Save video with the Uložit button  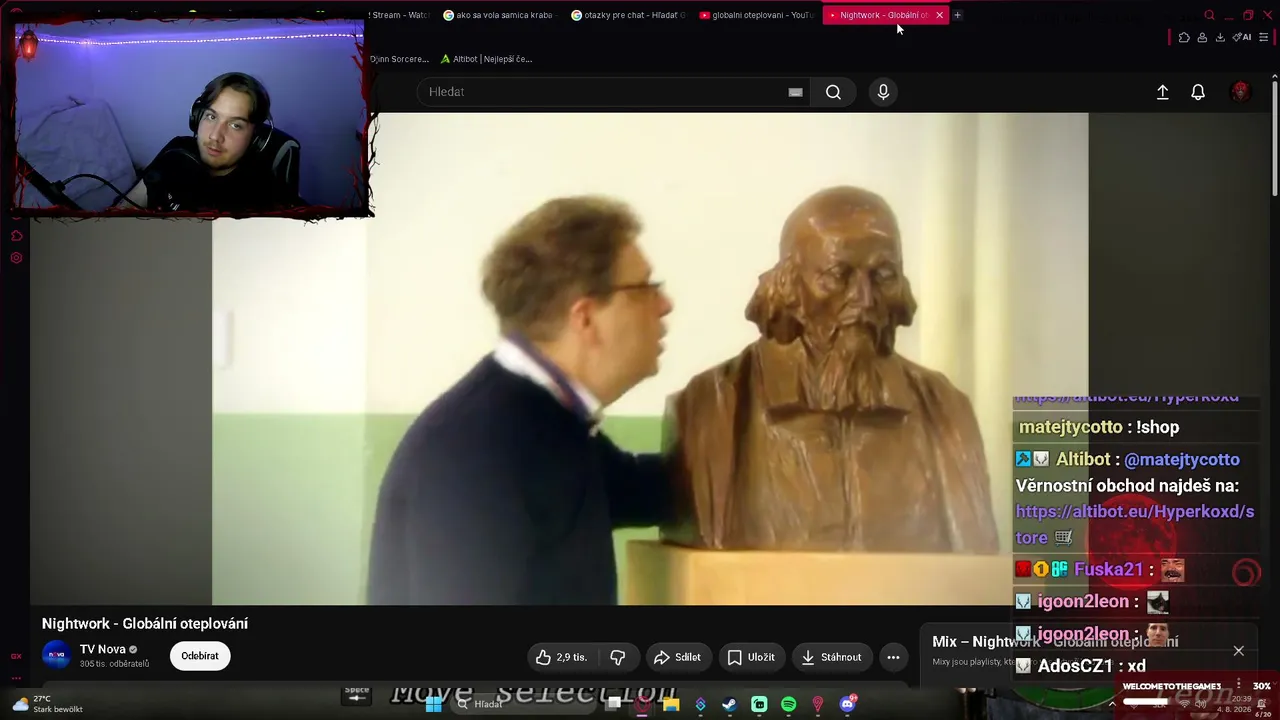pyautogui.click(x=751, y=657)
